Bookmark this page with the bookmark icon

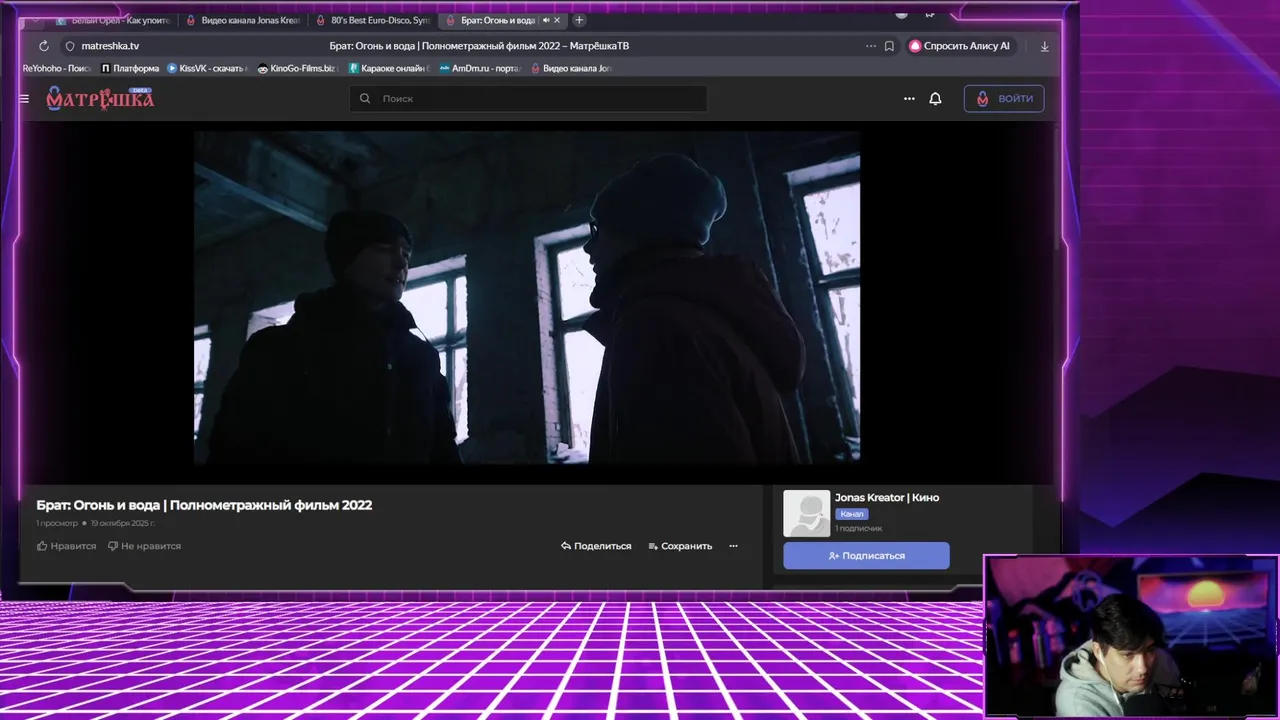[x=889, y=46]
